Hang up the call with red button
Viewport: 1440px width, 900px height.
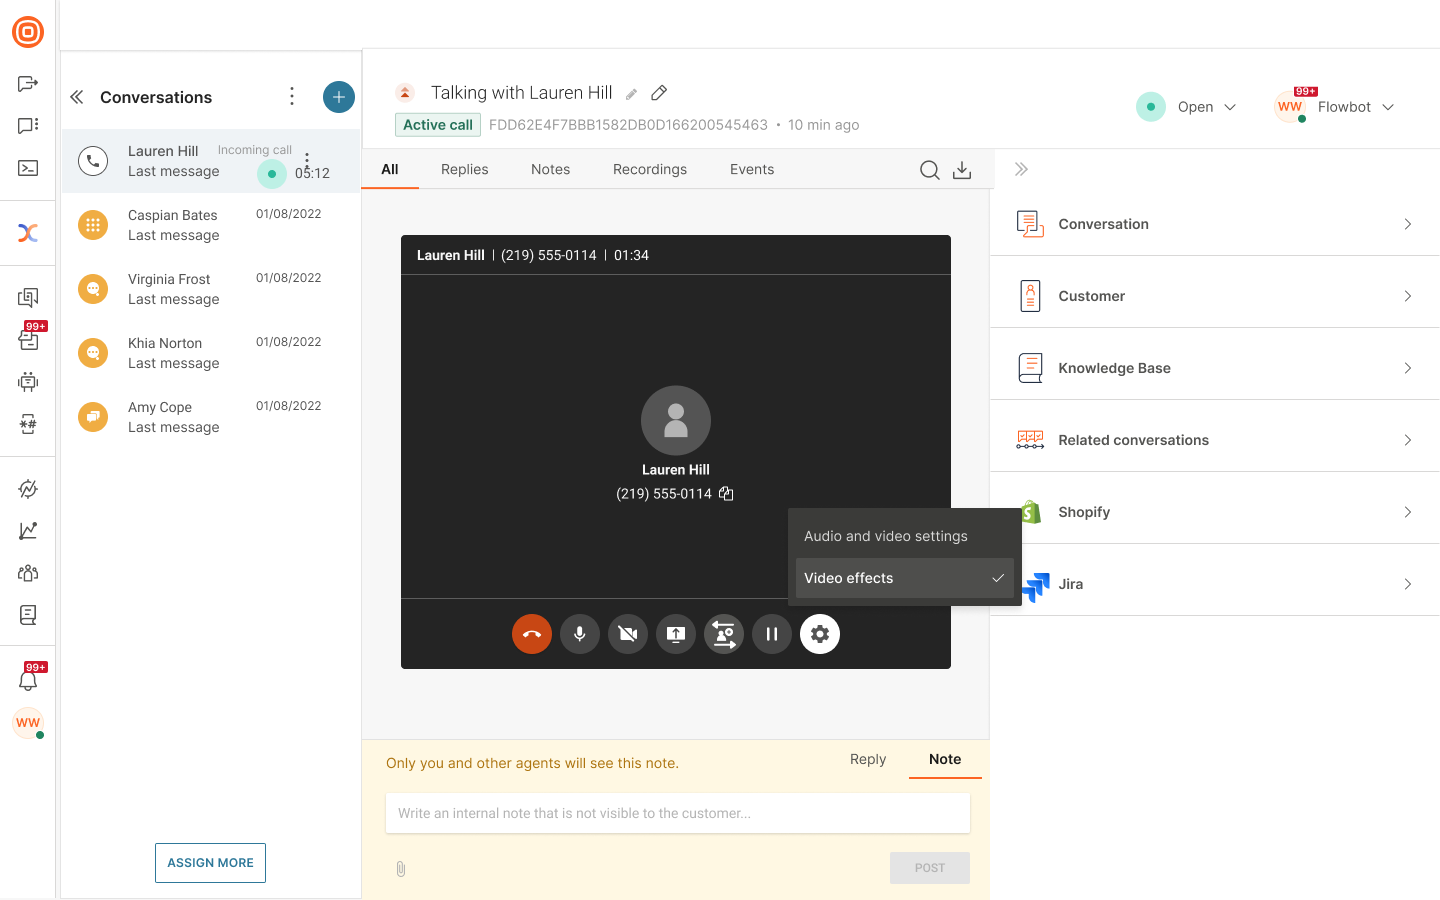pos(532,634)
